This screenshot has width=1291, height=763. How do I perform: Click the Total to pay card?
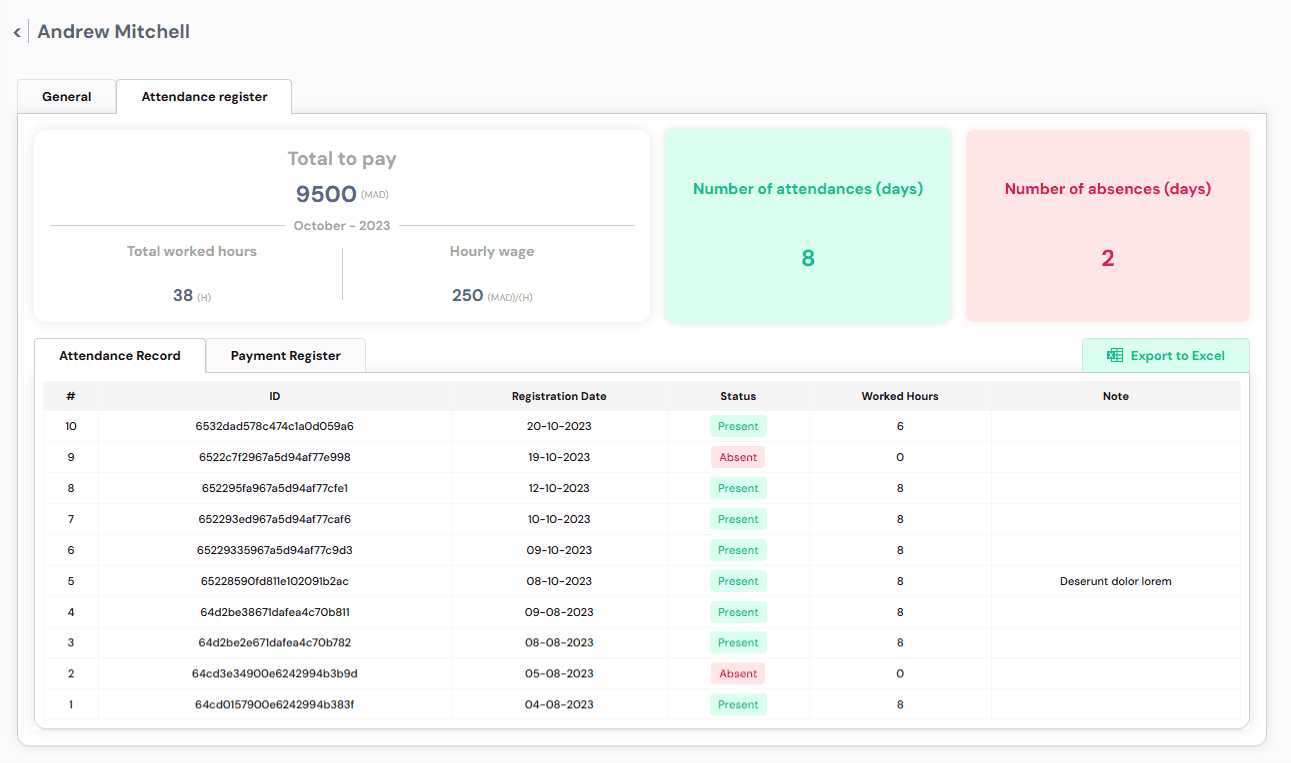(x=342, y=226)
